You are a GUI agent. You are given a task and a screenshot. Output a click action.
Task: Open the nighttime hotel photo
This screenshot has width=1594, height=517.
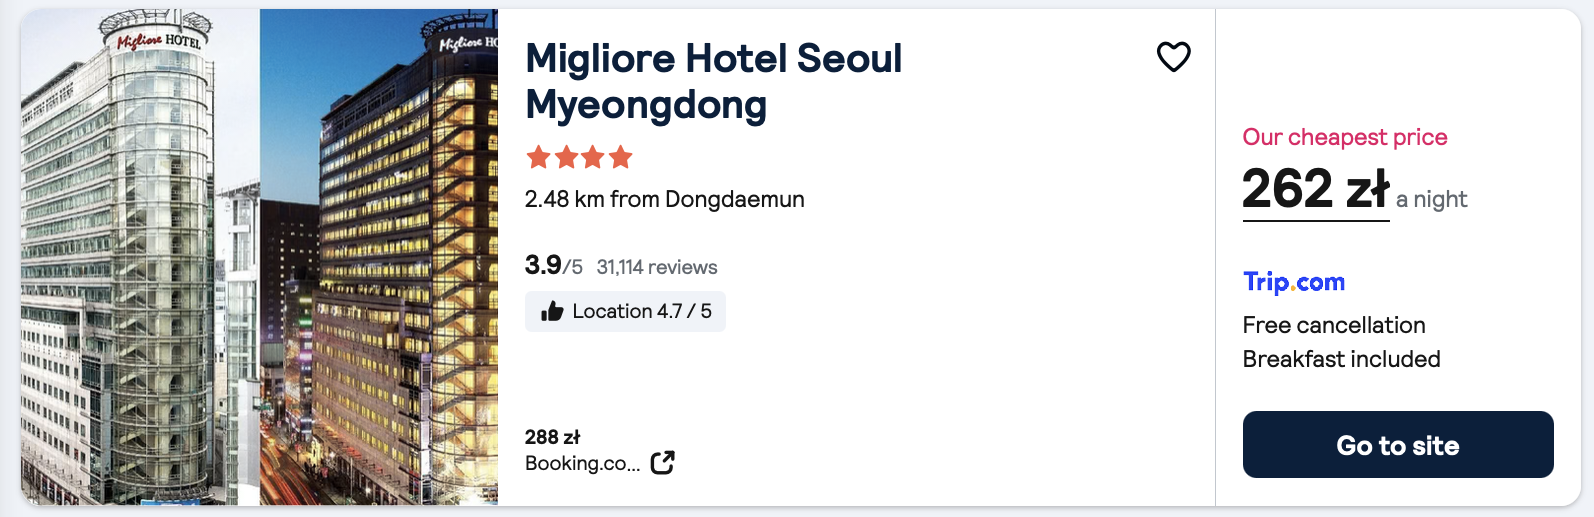379,257
